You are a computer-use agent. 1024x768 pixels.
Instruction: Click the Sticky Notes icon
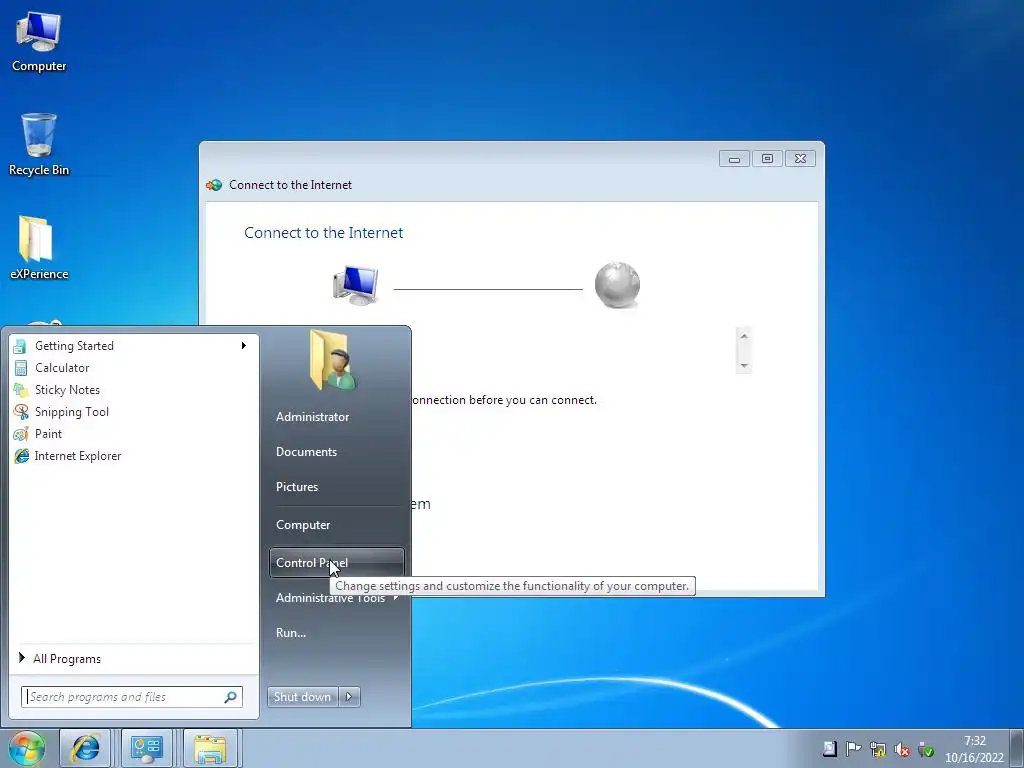click(x=20, y=390)
